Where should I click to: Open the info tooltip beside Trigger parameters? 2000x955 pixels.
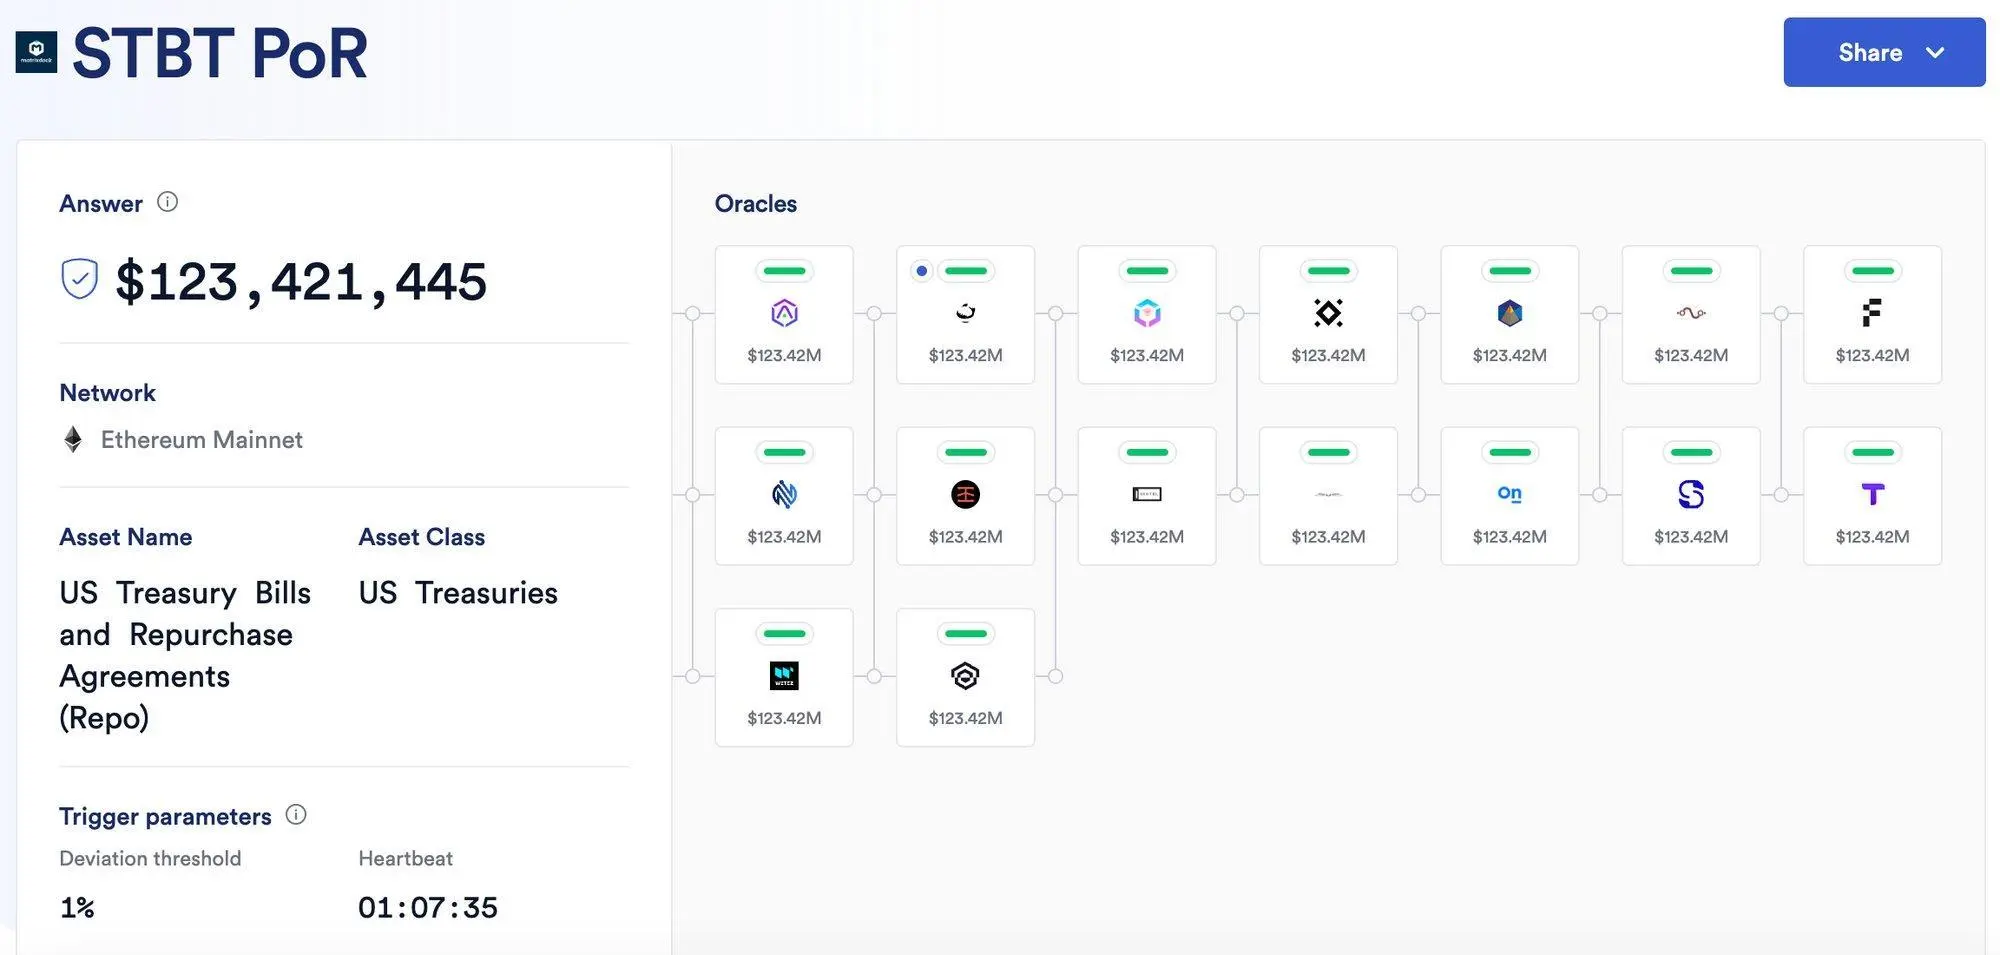pos(297,815)
